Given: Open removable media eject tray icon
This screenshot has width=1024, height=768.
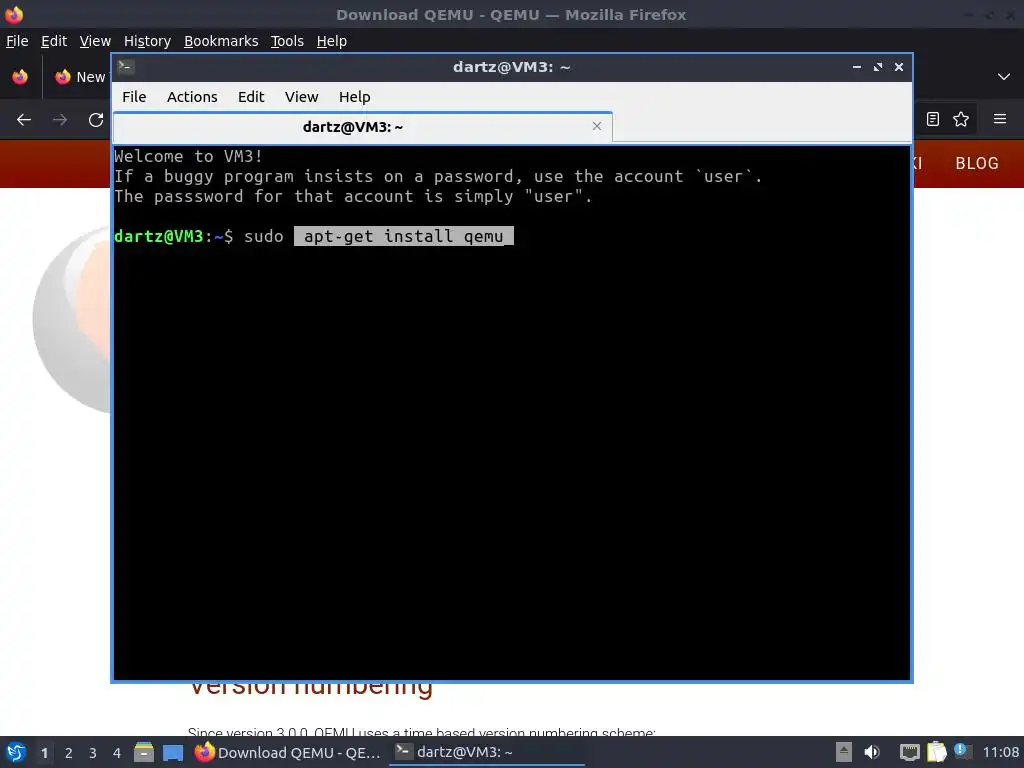Looking at the screenshot, I should click(x=844, y=752).
